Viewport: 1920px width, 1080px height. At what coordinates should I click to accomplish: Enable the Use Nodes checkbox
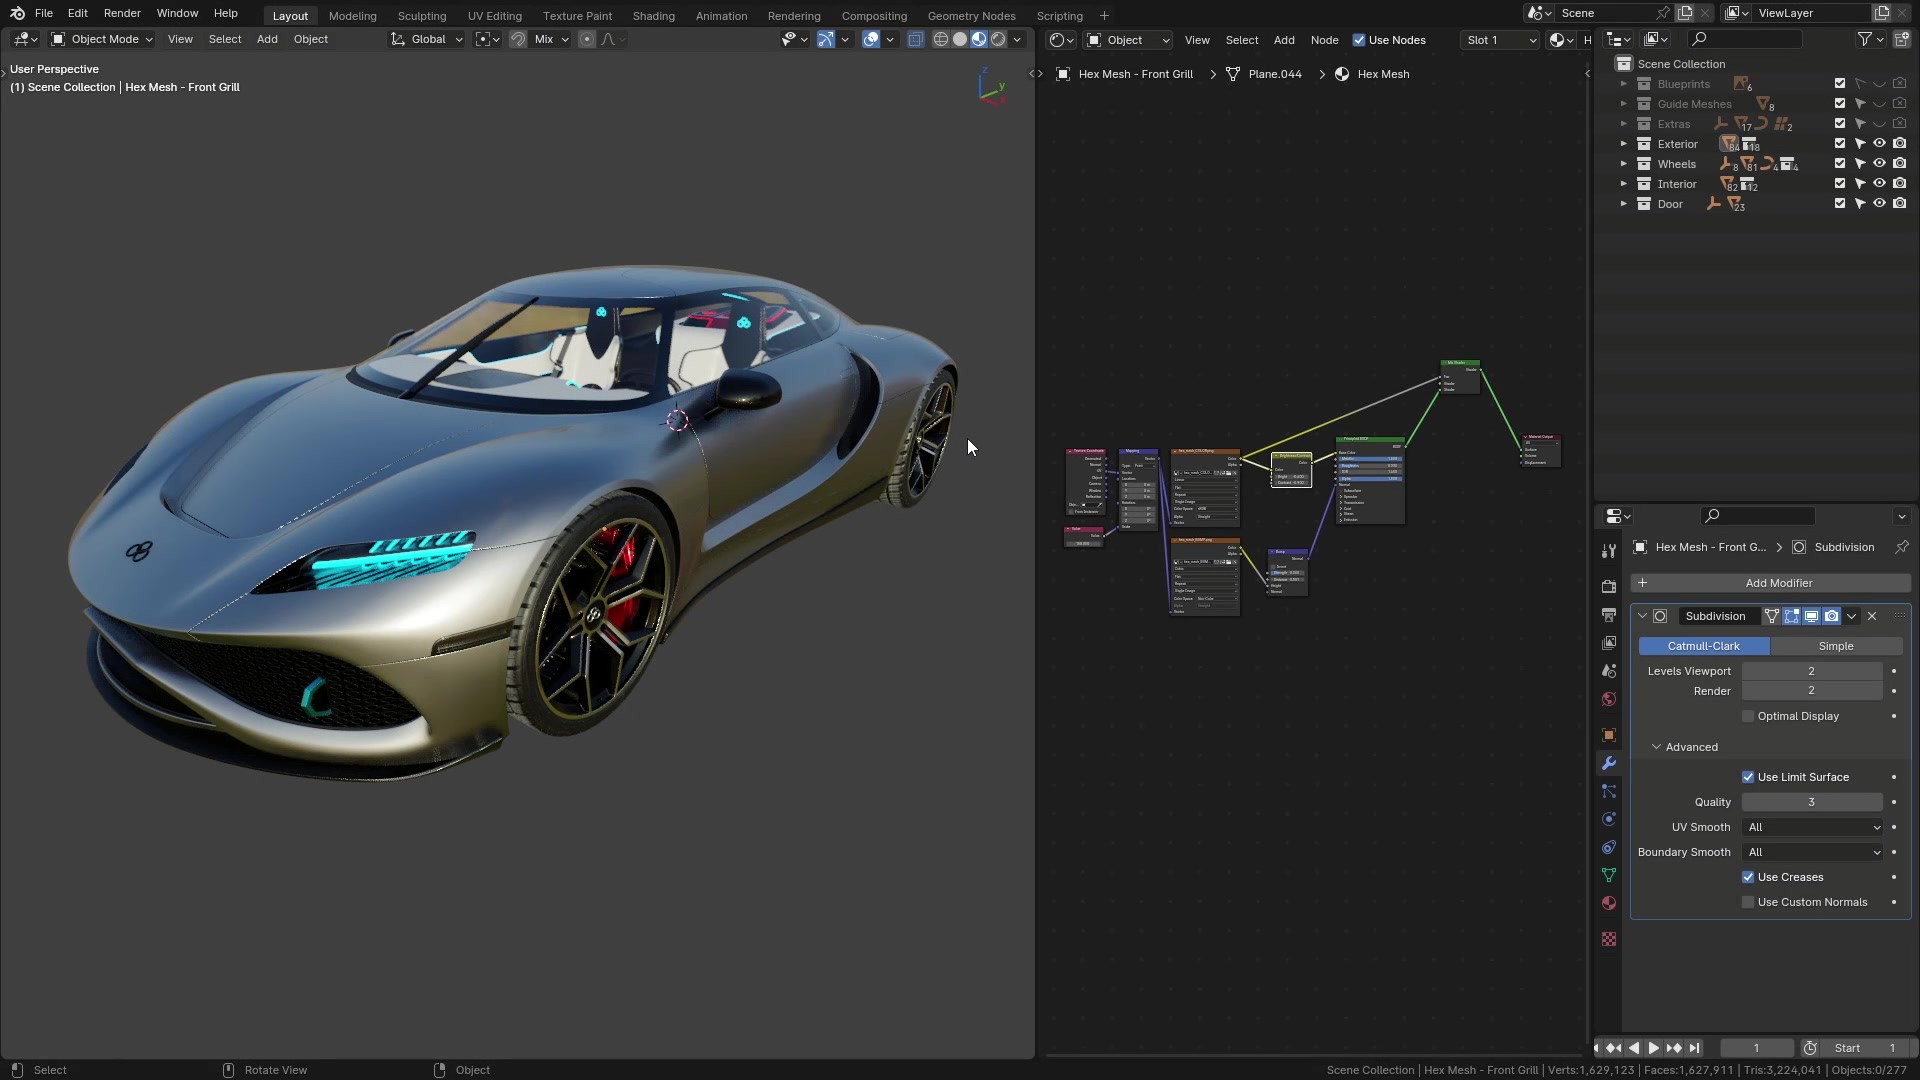click(1359, 40)
